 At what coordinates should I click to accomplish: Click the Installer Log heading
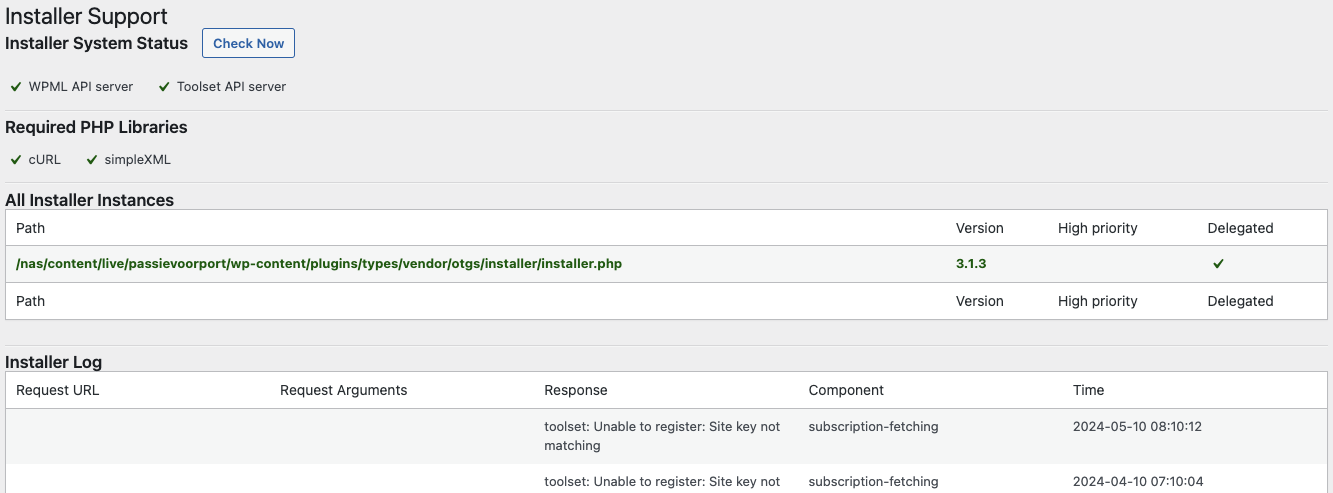[x=54, y=362]
